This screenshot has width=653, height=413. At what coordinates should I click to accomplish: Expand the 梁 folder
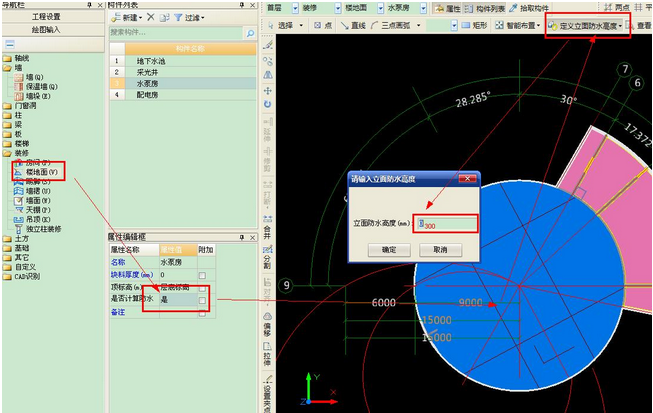12,125
